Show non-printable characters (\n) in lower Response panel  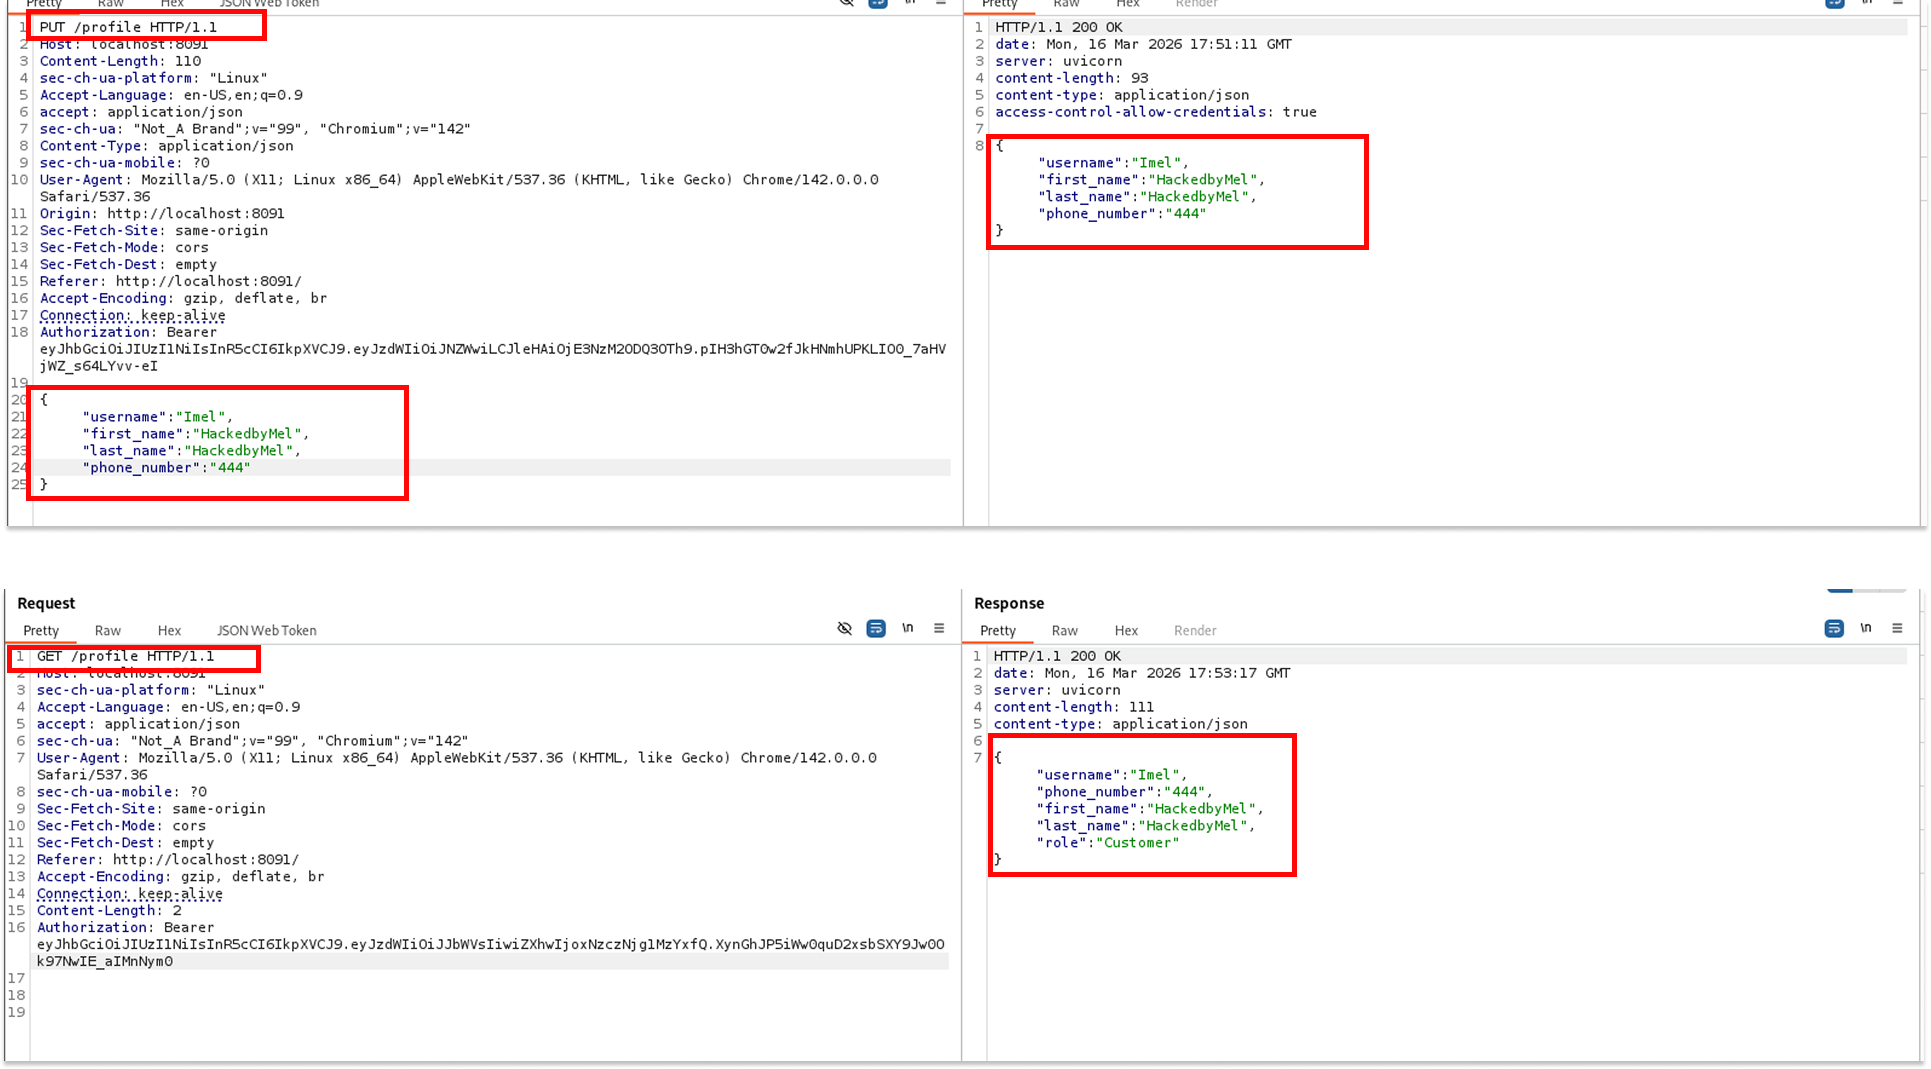coord(1866,629)
